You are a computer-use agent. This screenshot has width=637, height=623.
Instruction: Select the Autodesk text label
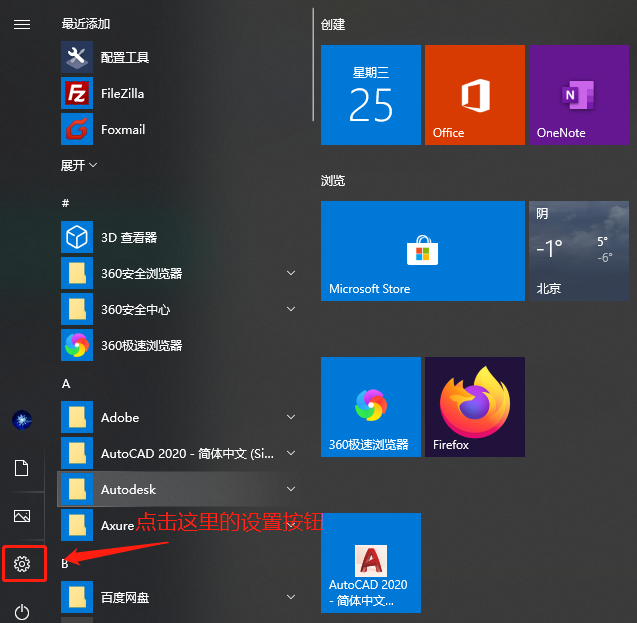128,490
